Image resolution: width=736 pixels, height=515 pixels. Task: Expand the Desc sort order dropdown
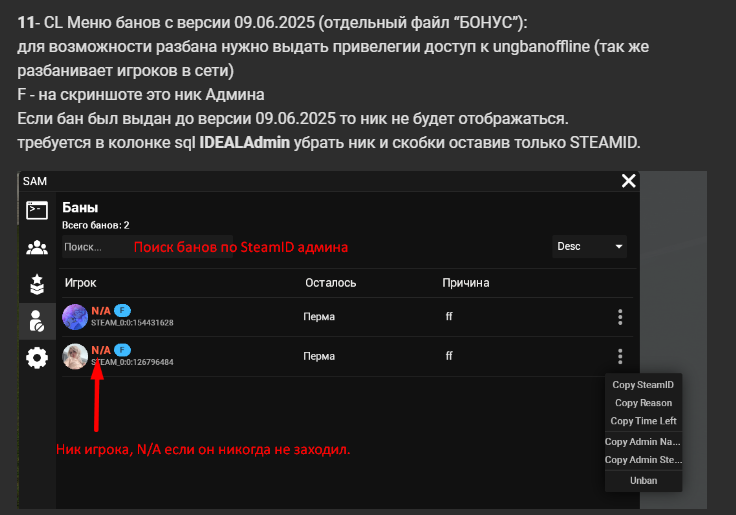(590, 246)
